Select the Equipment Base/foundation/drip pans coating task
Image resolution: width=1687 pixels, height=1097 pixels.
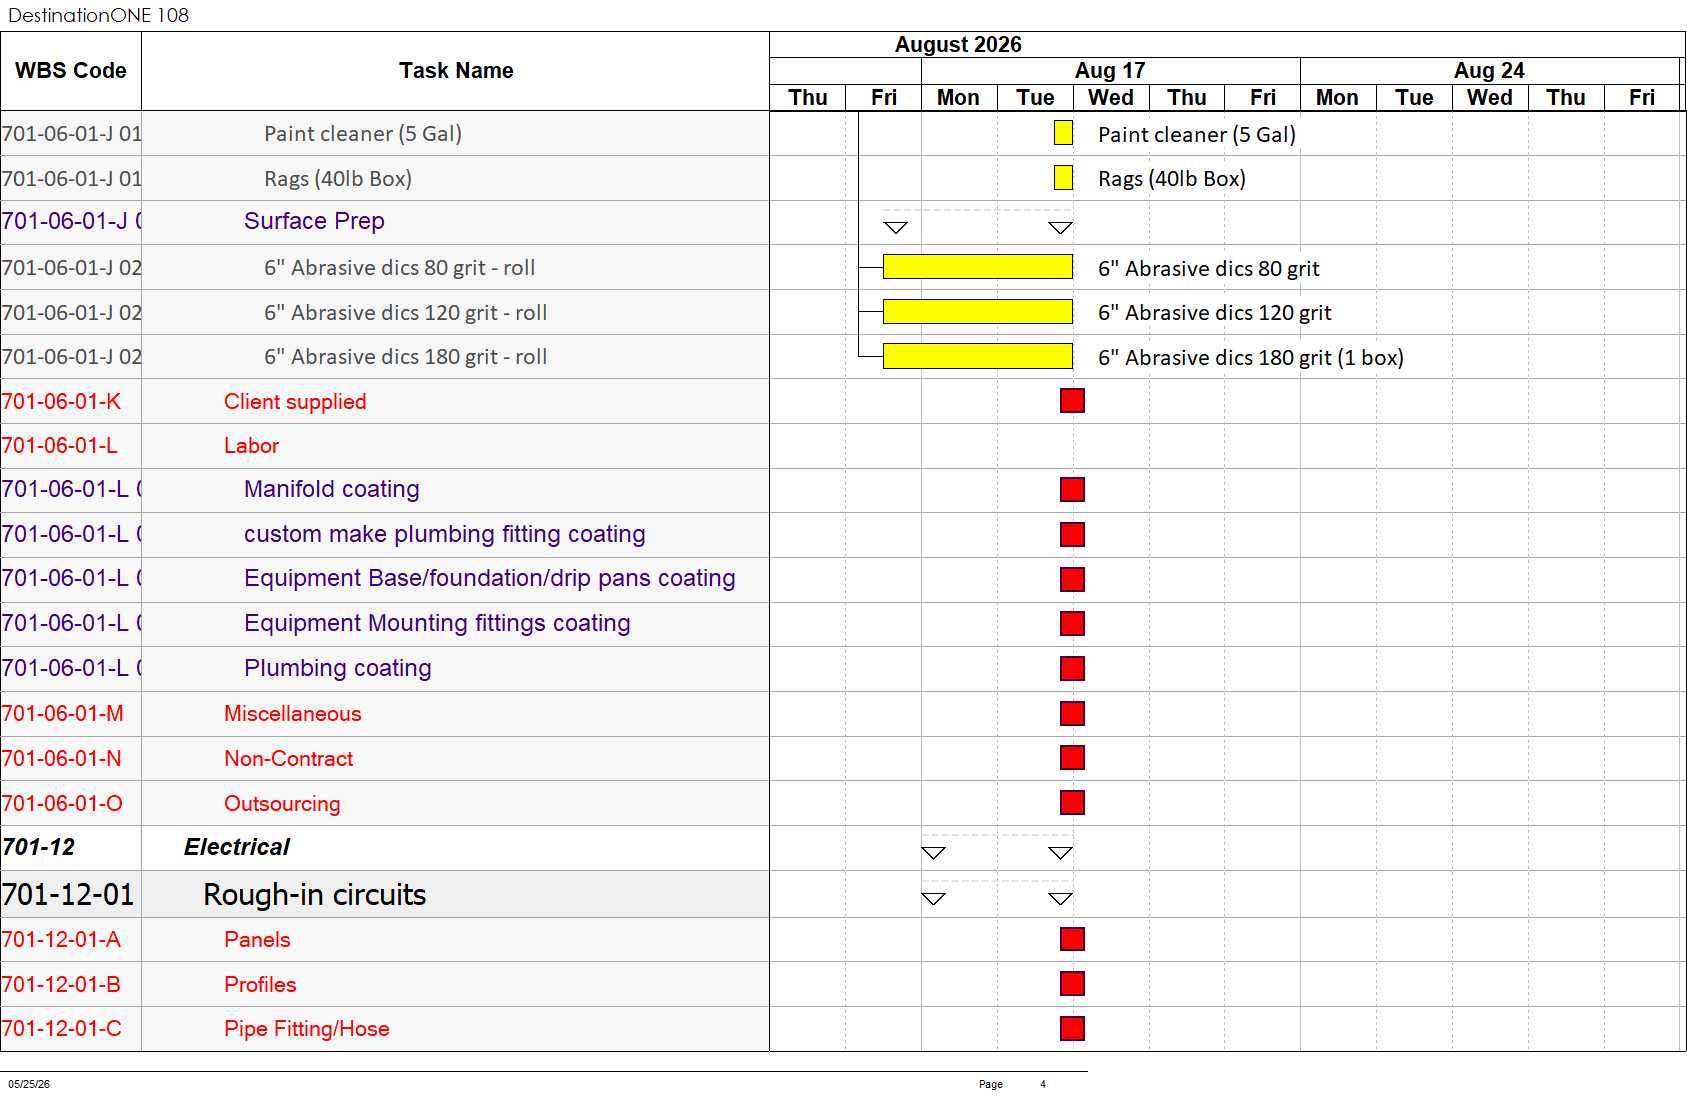(456, 579)
